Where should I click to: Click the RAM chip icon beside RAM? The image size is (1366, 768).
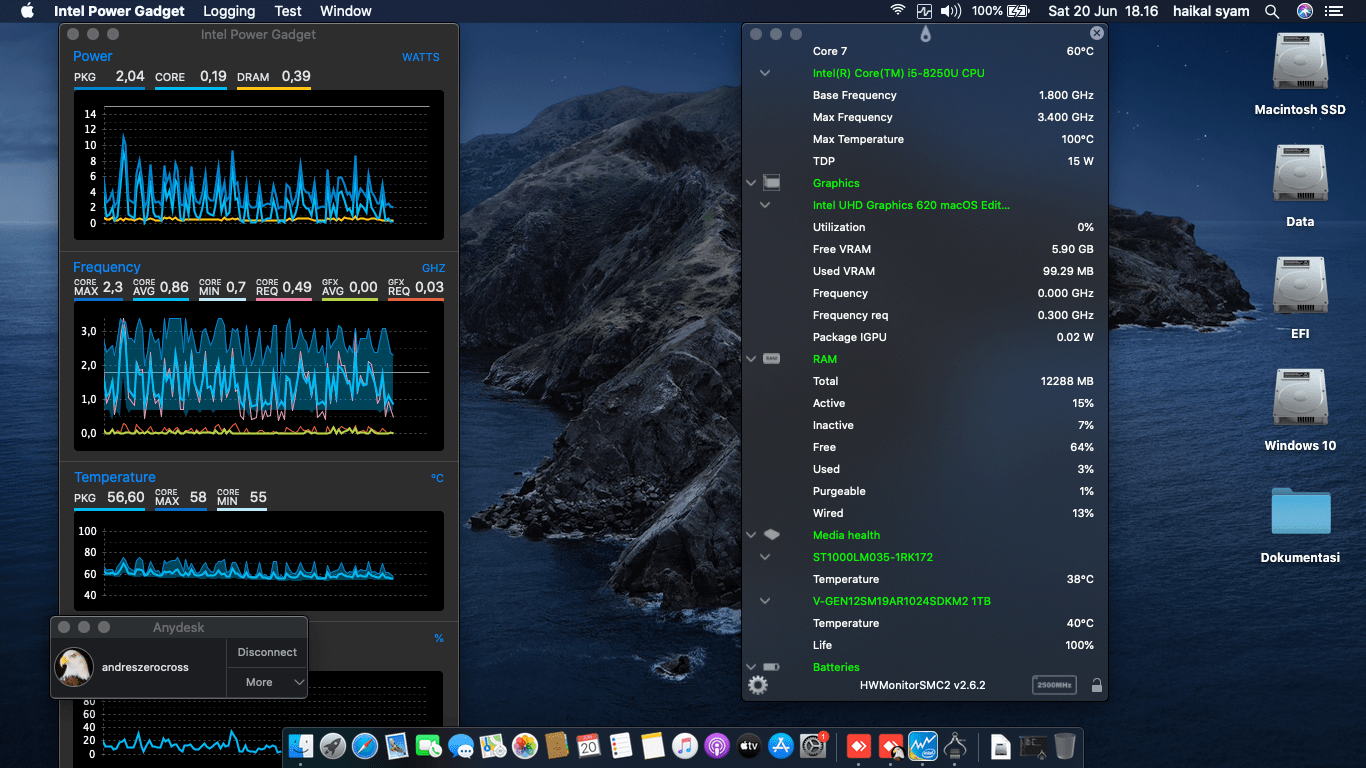pos(771,358)
